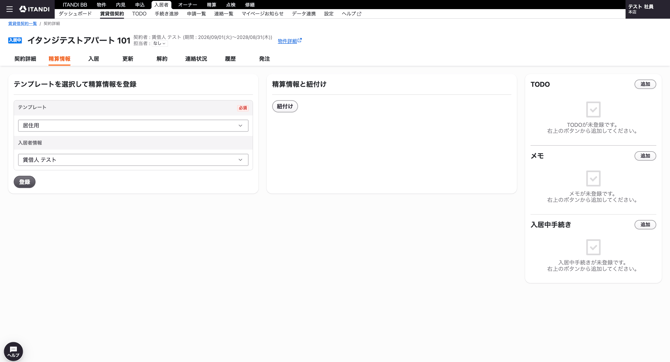
Task: Switch to the 発注 tab
Action: point(264,59)
